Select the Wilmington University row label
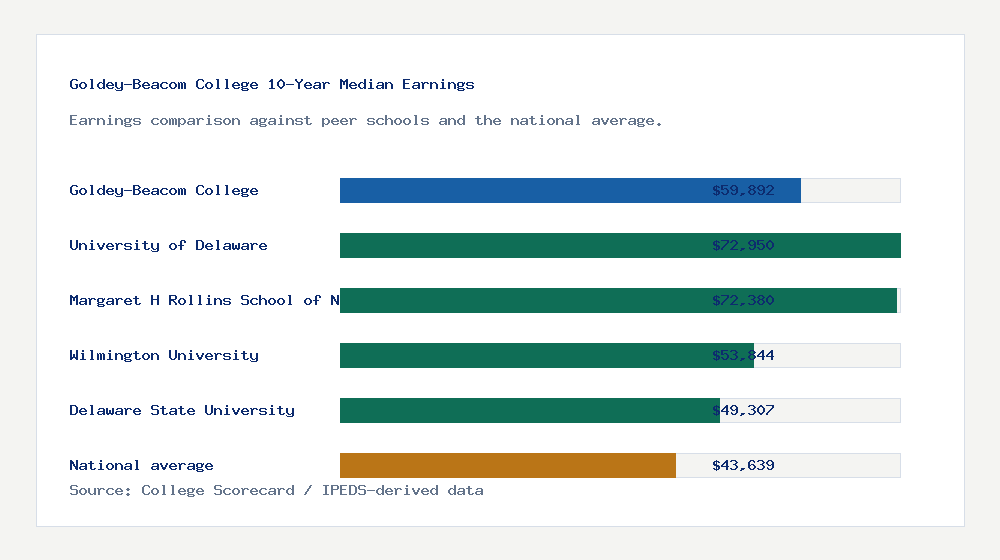This screenshot has height=560, width=1000. (164, 355)
